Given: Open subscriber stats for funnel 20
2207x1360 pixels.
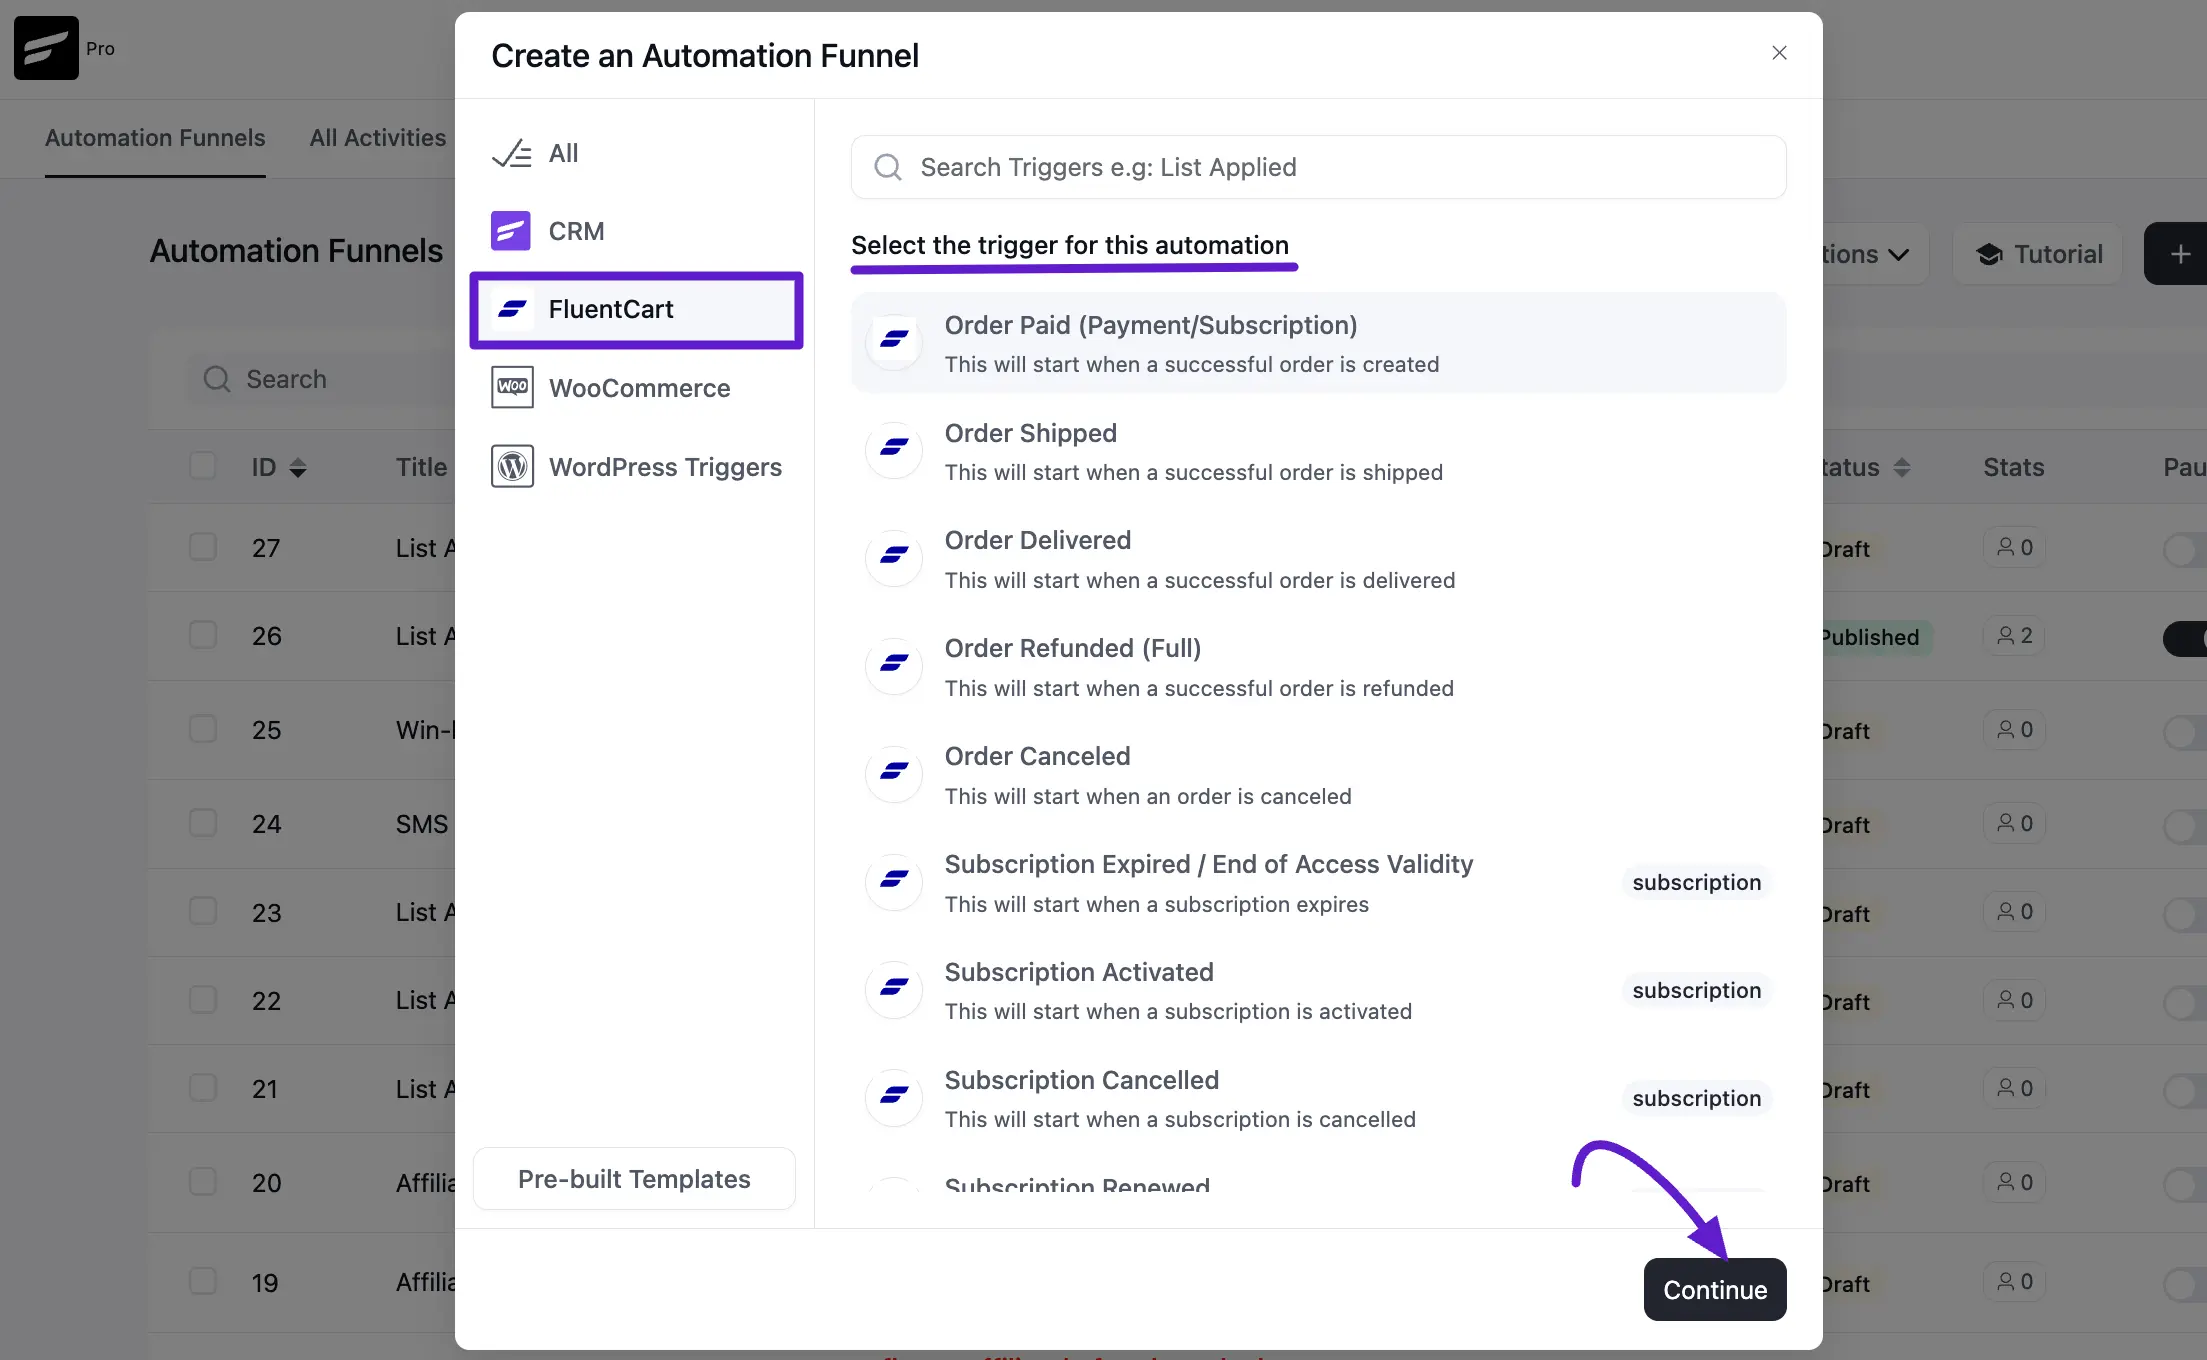Looking at the screenshot, I should coord(2014,1182).
